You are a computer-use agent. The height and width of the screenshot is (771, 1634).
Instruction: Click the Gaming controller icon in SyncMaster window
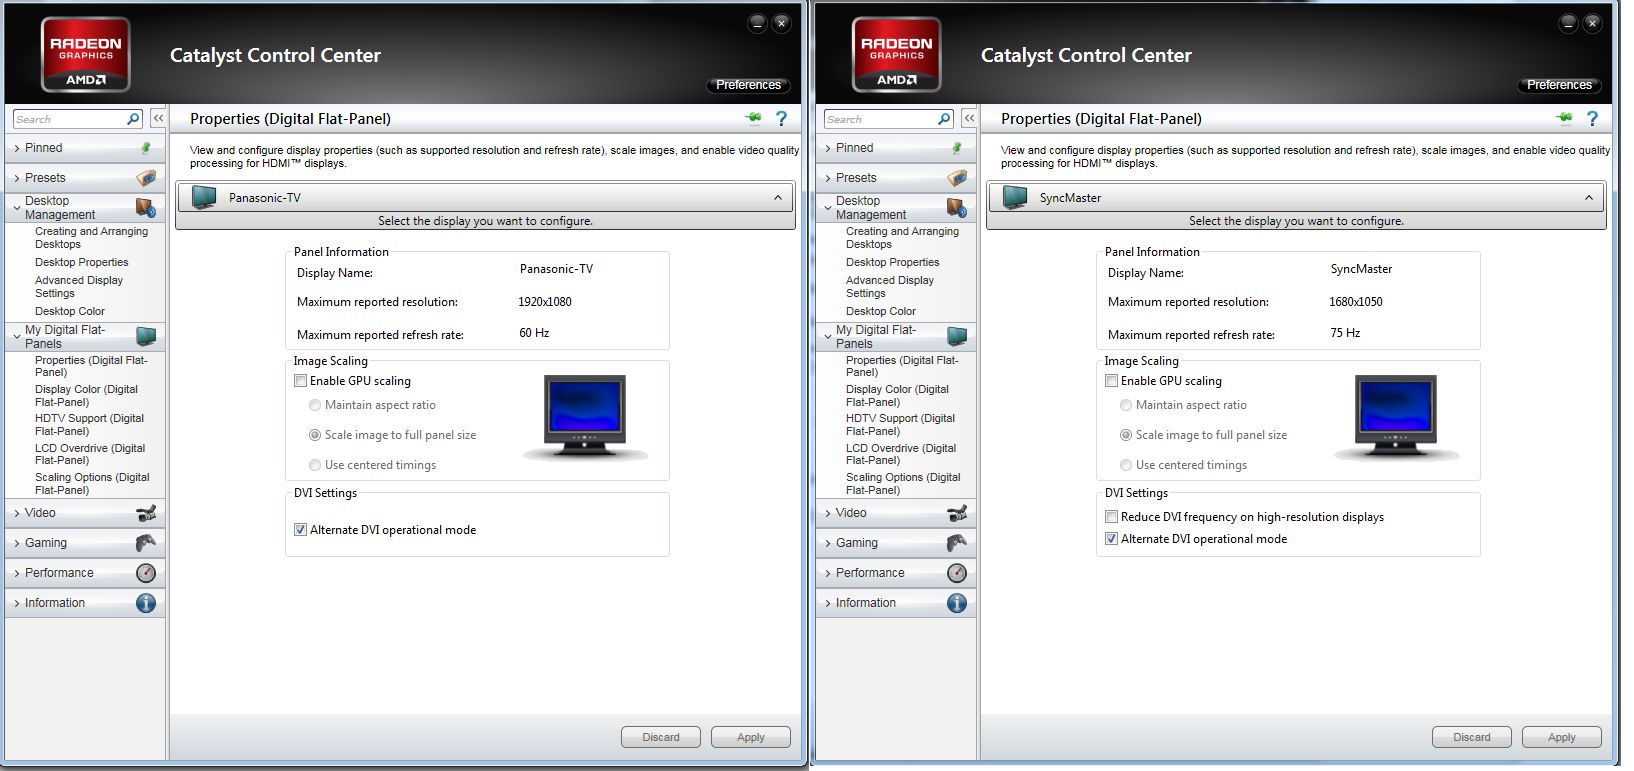[957, 543]
